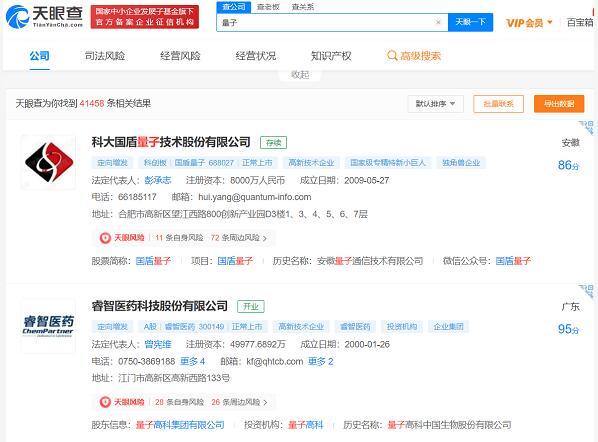This screenshot has height=442, width=598.
Task: Open 科大国盾量子 company logo thumbnail
Action: point(48,162)
